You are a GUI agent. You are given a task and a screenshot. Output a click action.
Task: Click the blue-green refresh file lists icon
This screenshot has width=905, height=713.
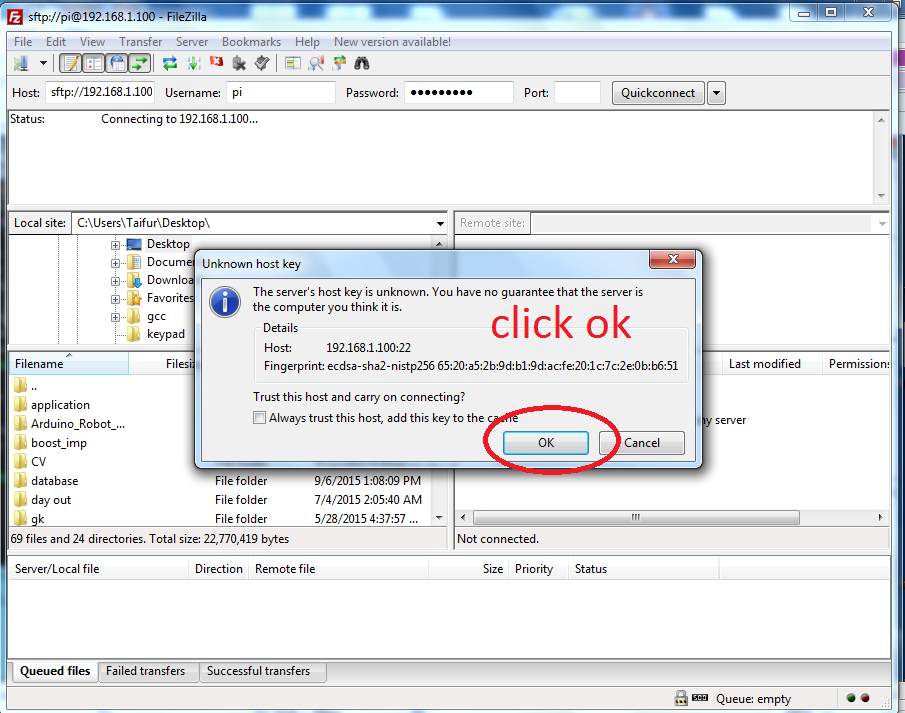170,63
